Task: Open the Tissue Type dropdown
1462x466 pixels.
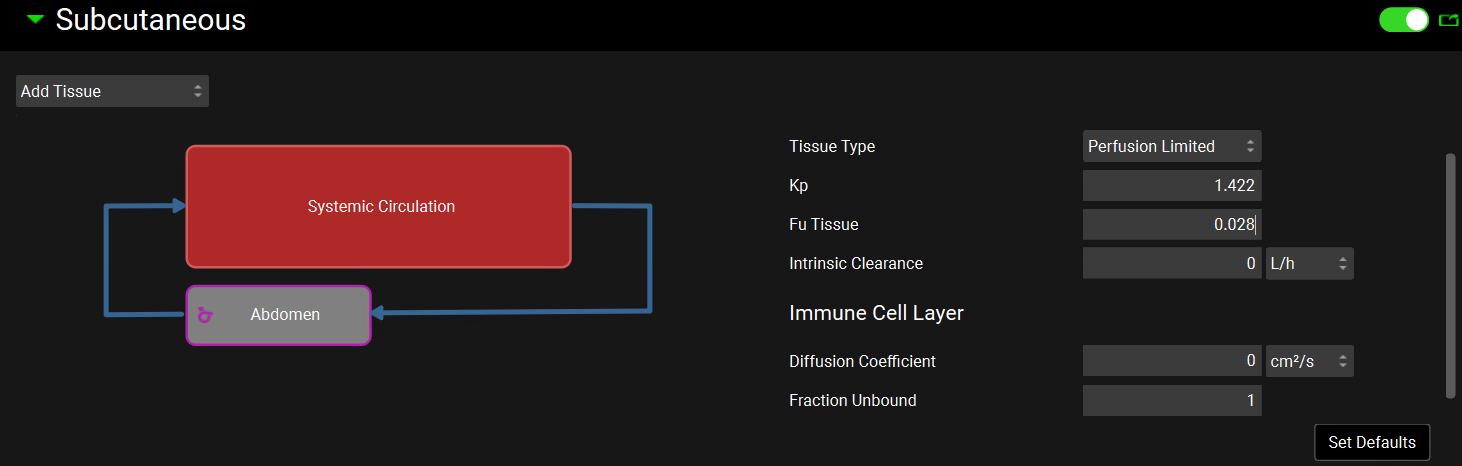Action: coord(1171,146)
